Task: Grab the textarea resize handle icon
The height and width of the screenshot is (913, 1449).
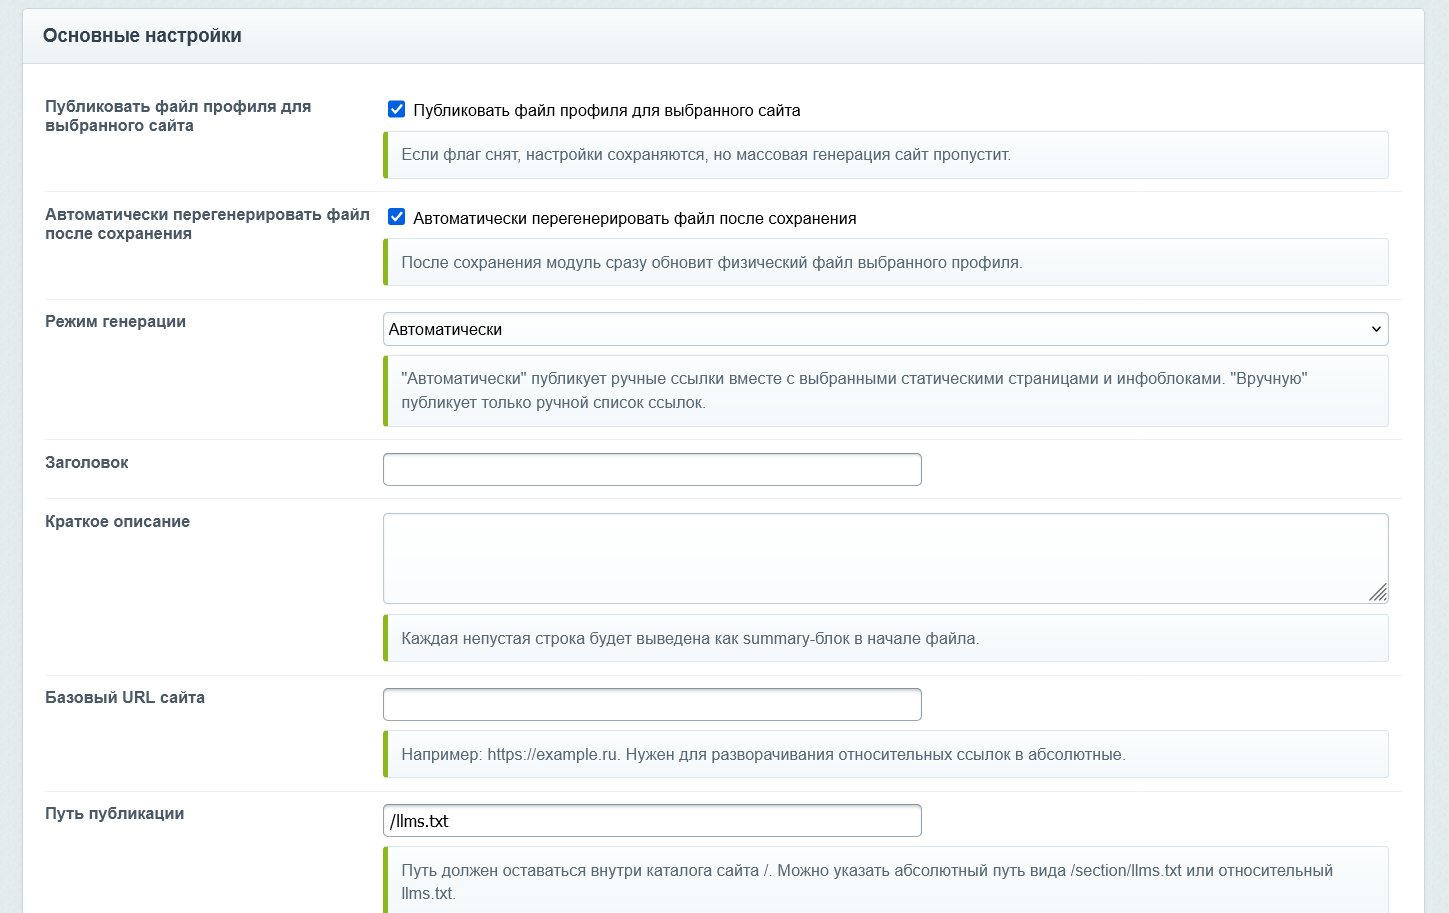Action: point(1378,592)
